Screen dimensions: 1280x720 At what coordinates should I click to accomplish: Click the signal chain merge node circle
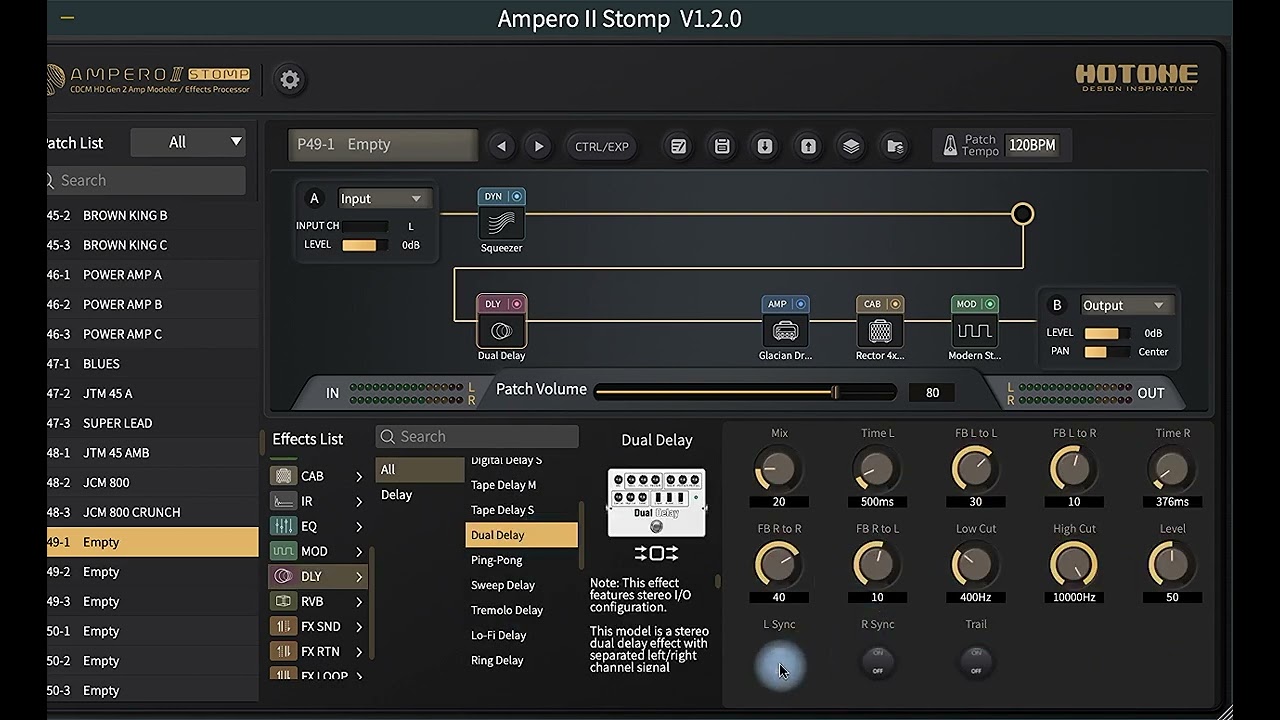[x=1022, y=213]
